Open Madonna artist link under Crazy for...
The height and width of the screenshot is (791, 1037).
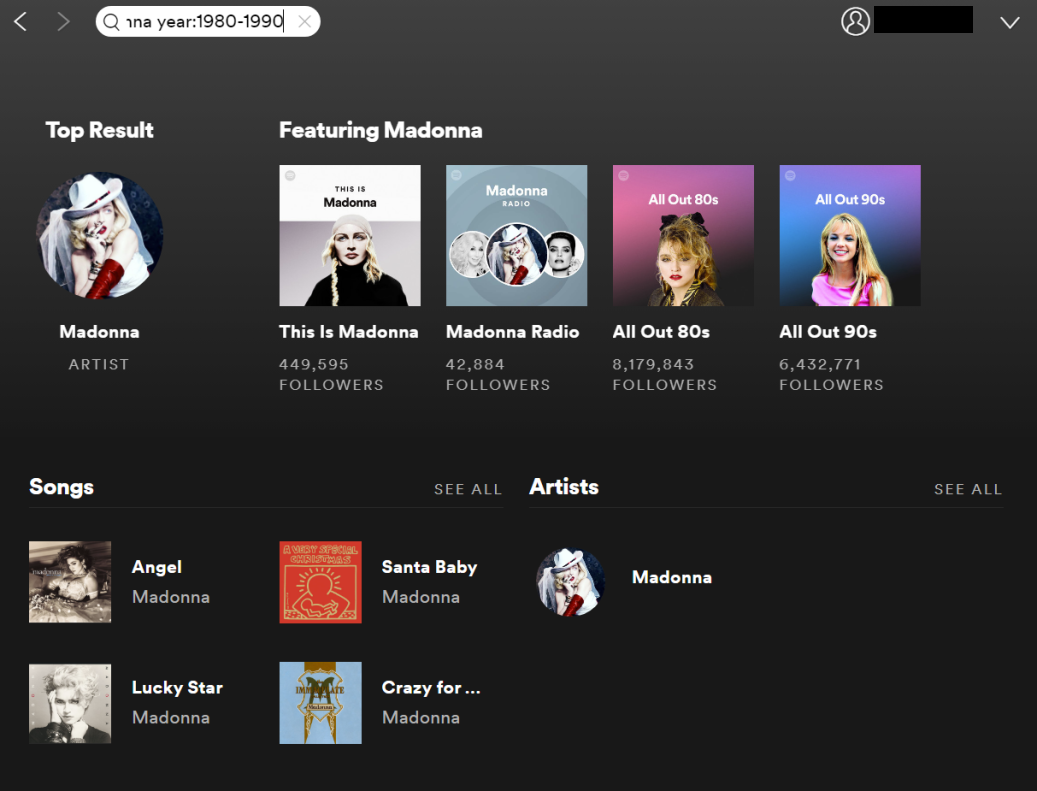click(421, 717)
